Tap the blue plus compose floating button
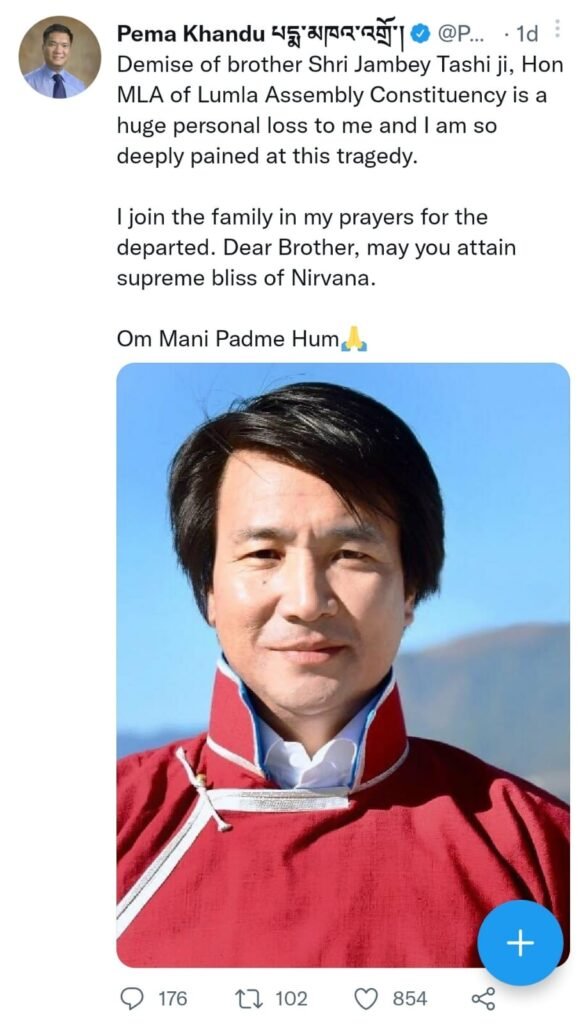 [x=520, y=942]
